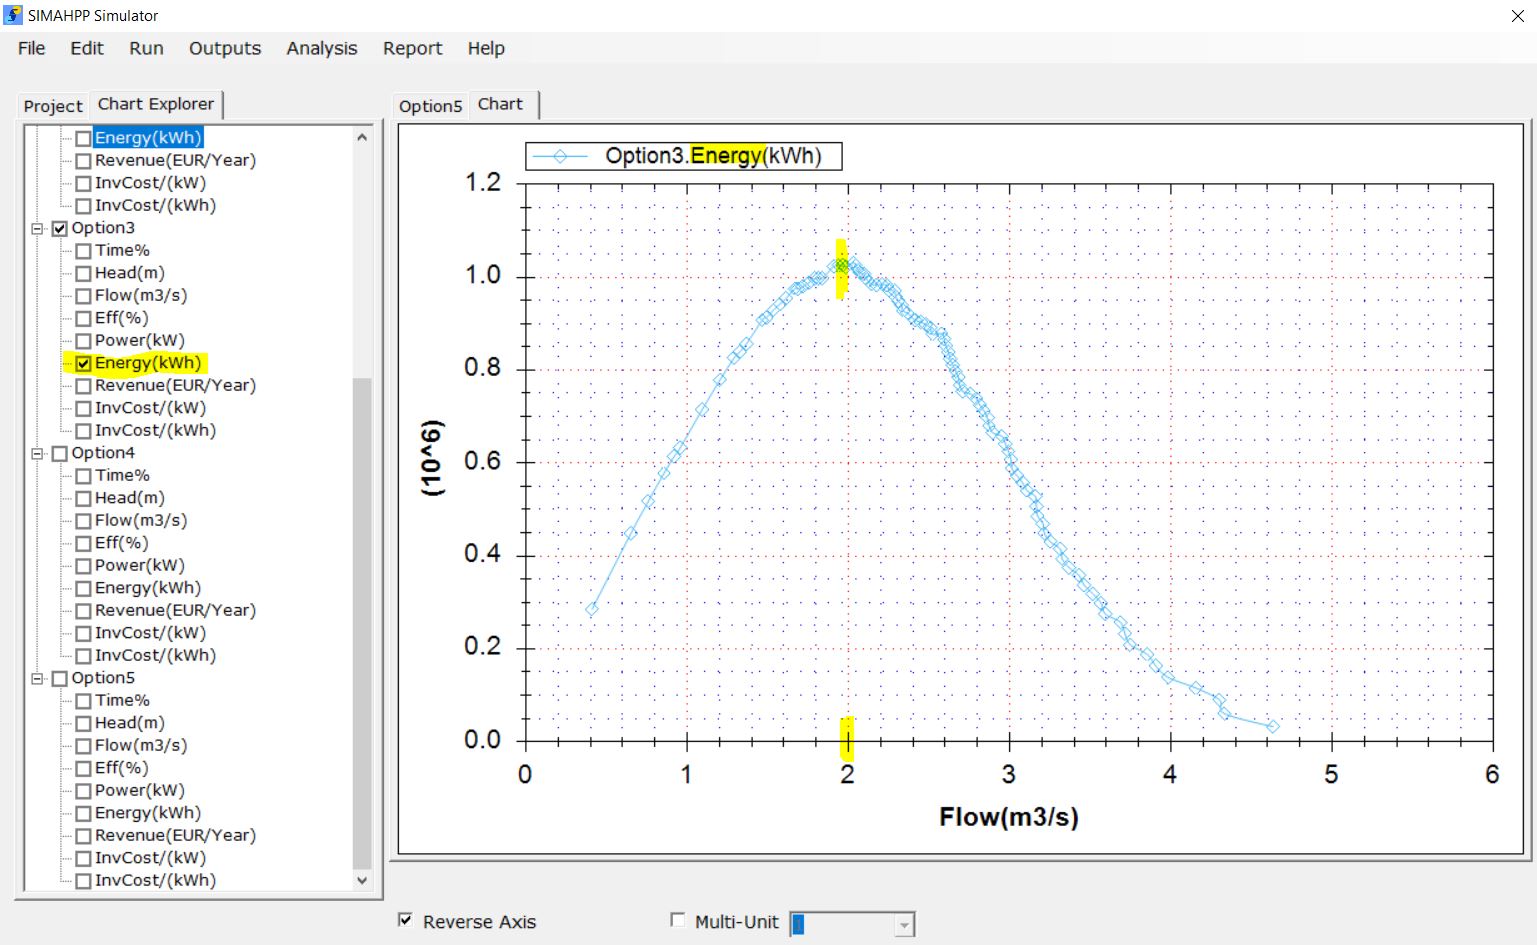
Task: Collapse the Option4 tree node
Action: 38,454
